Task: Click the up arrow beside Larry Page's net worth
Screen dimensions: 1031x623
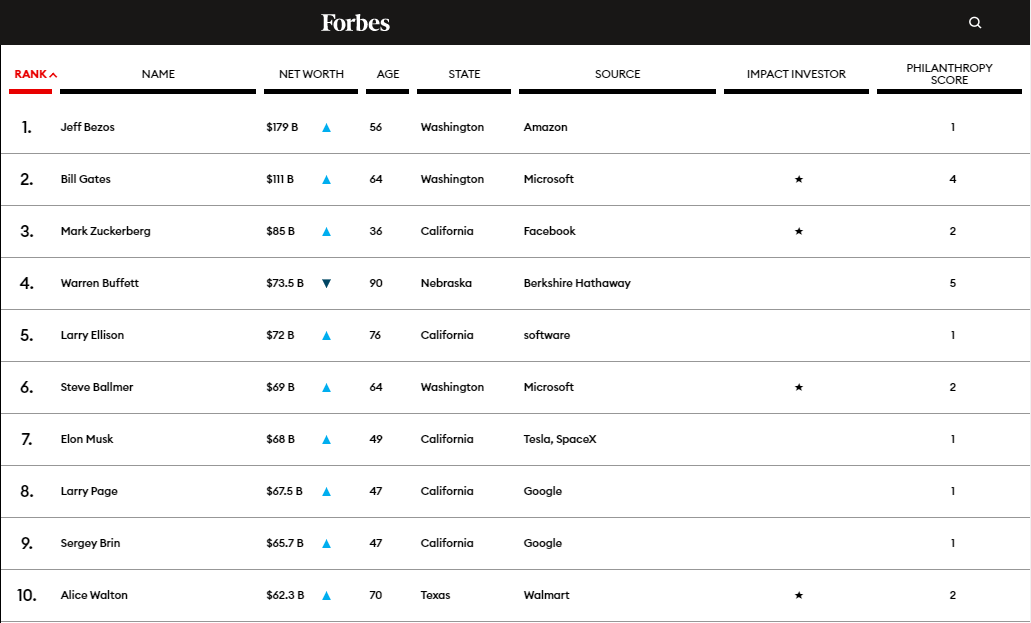Action: (x=326, y=491)
